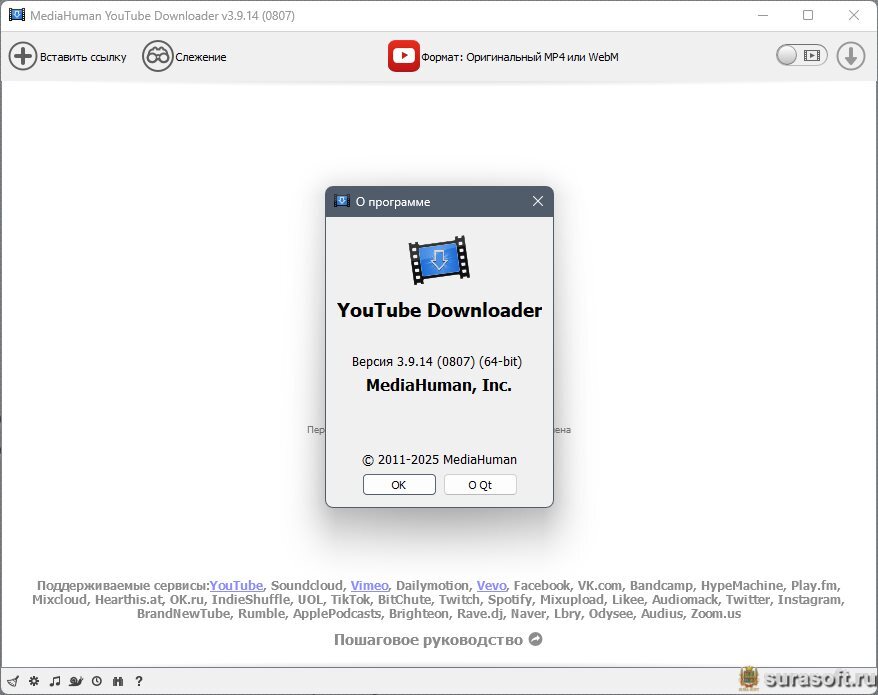Click the Версия 3.9.14 (0807) (64-bit) text
This screenshot has height=695, width=878.
[437, 362]
